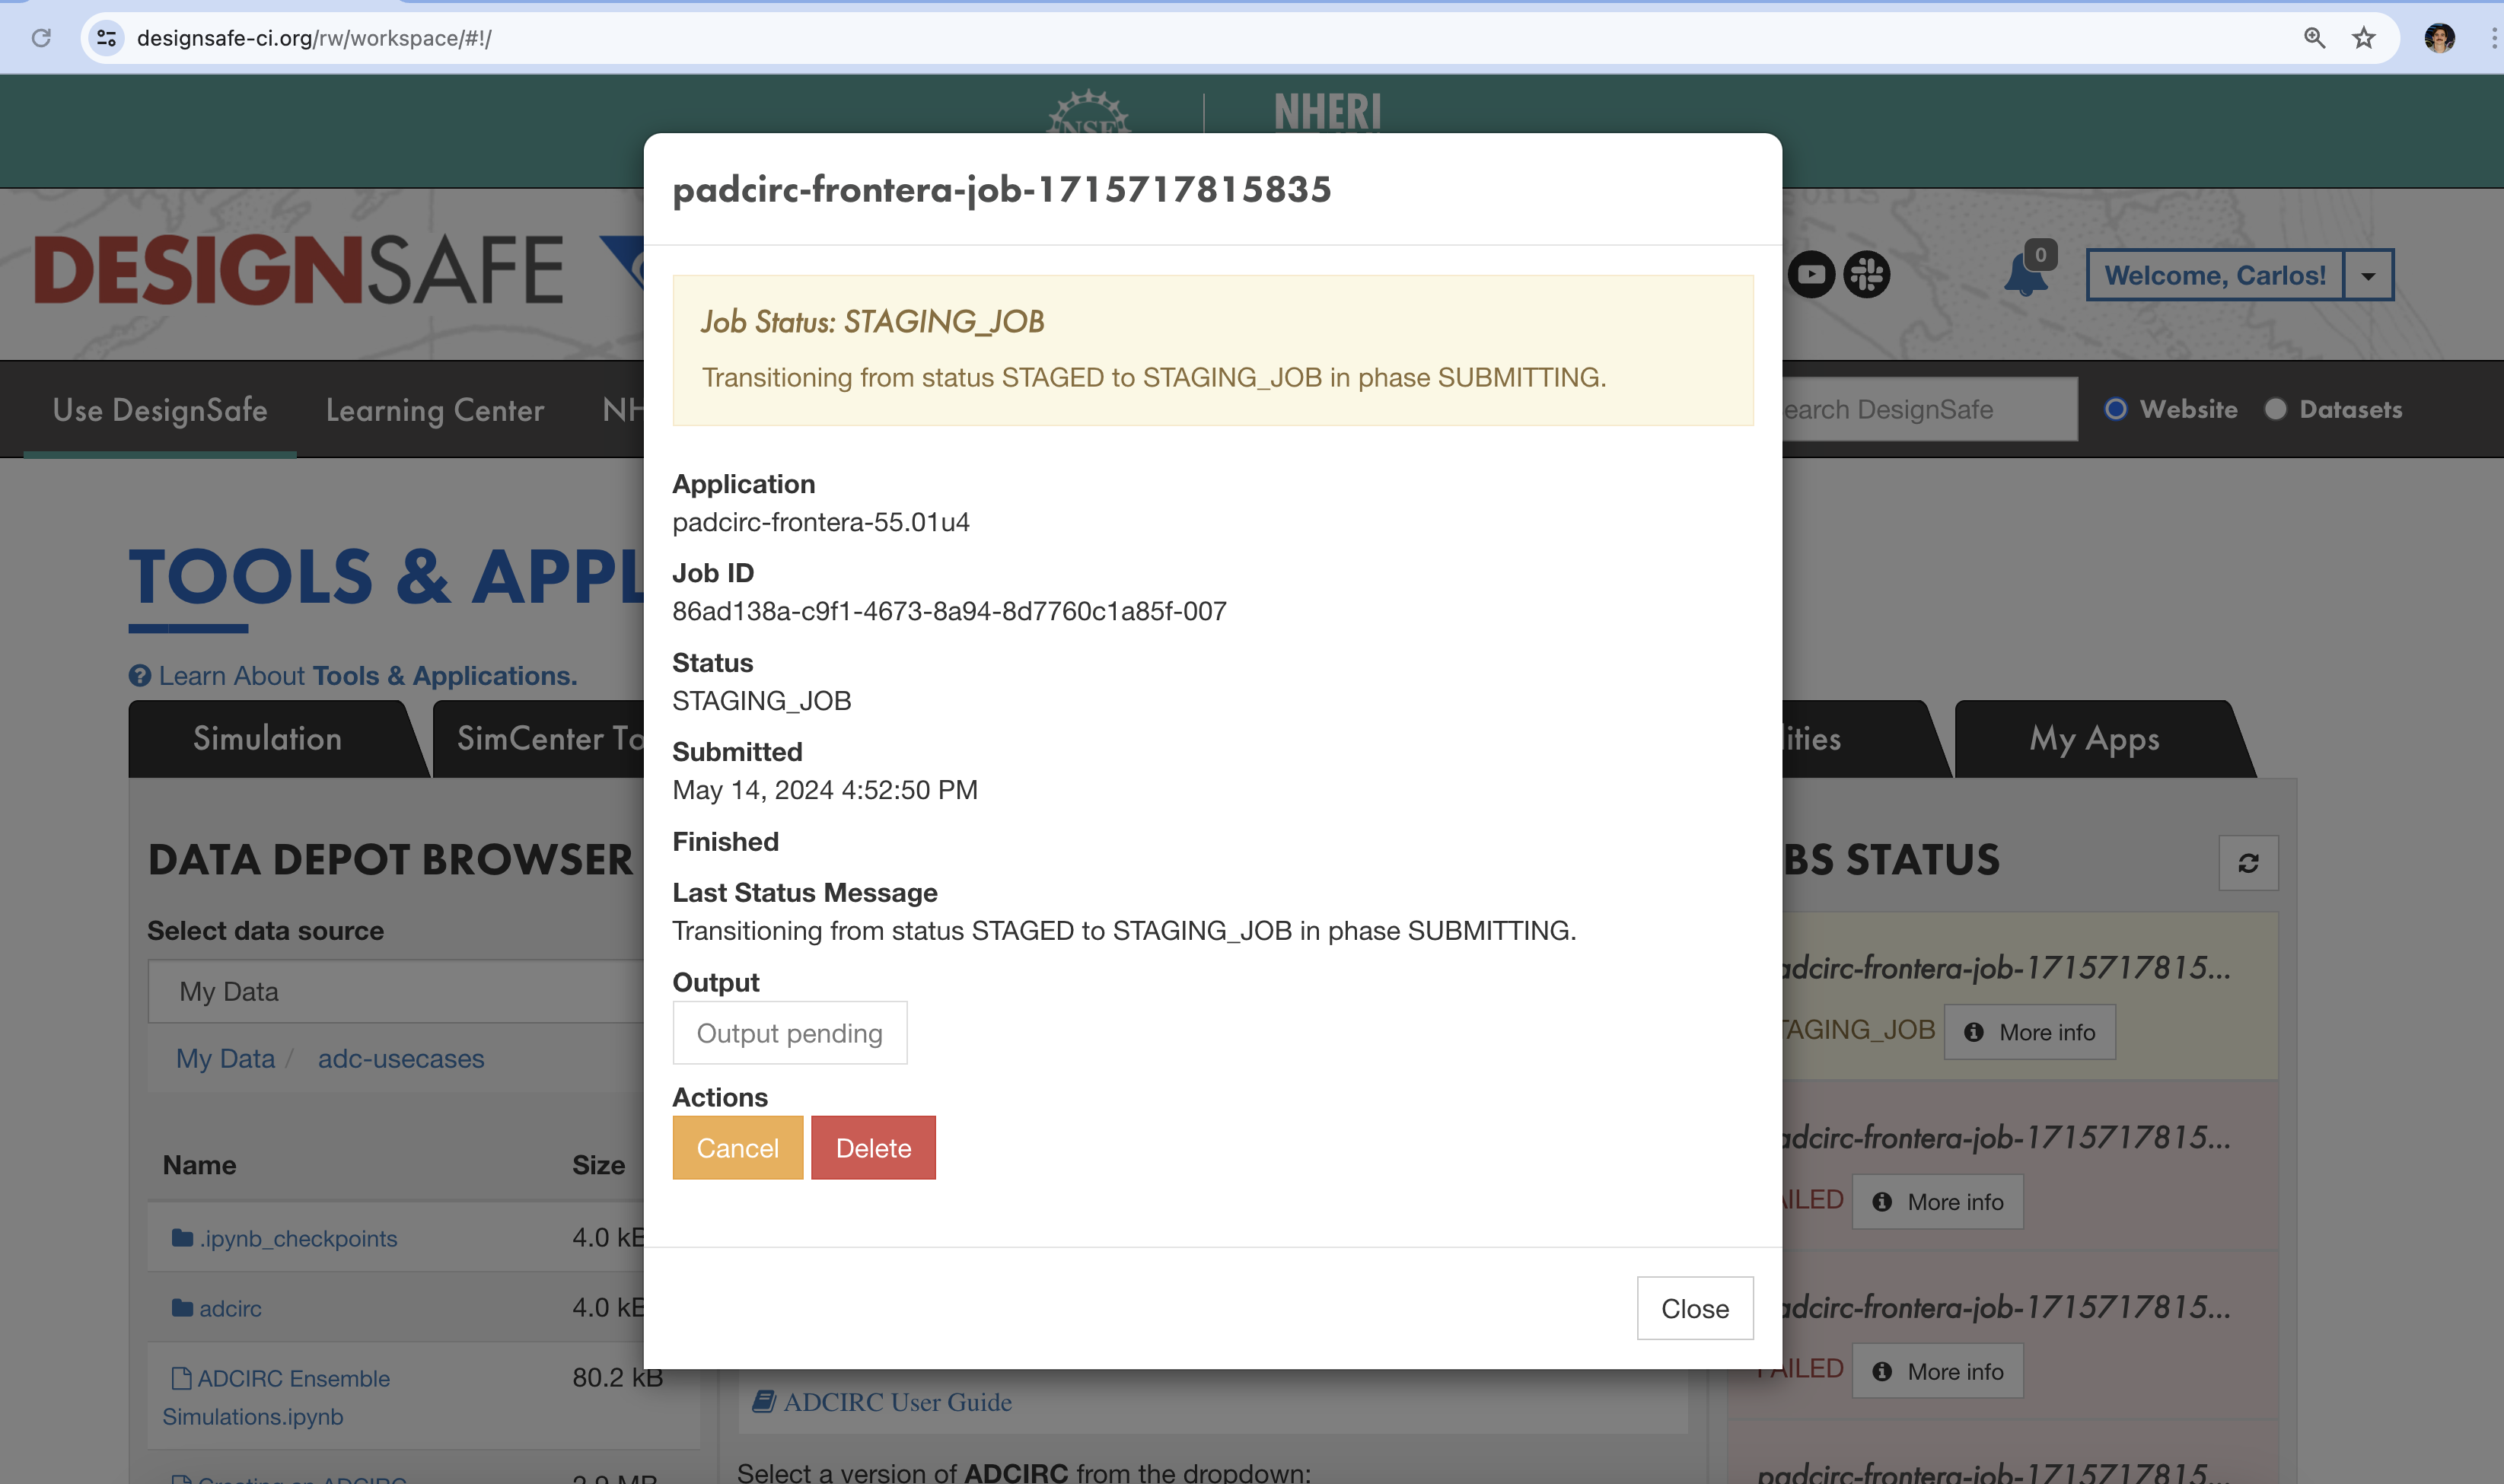Screen dimensions: 2504x1484
Task: Refresh the Jobs Status panel
Action: (2248, 863)
